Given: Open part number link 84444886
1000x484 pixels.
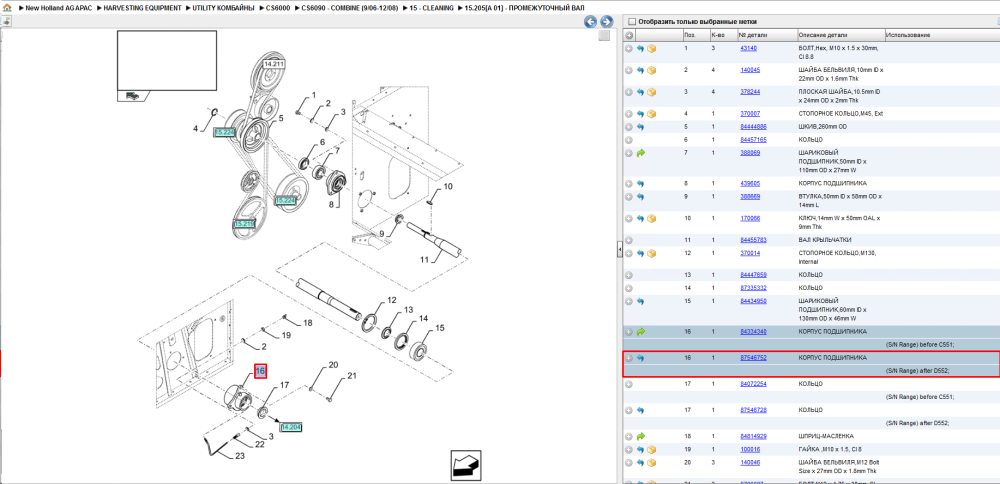Looking at the screenshot, I should pyautogui.click(x=753, y=127).
